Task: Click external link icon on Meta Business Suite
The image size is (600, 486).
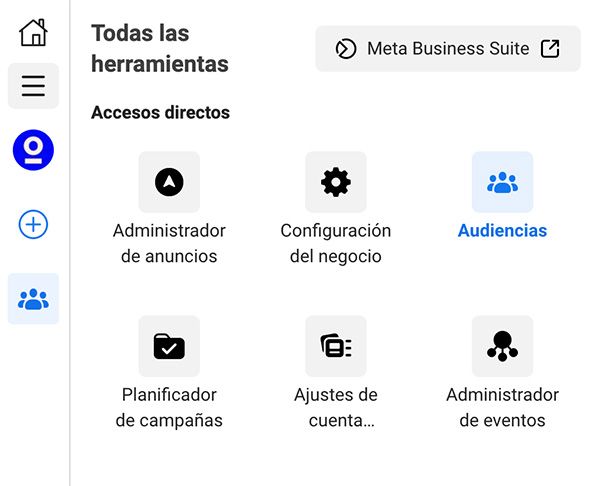Action: pos(550,49)
